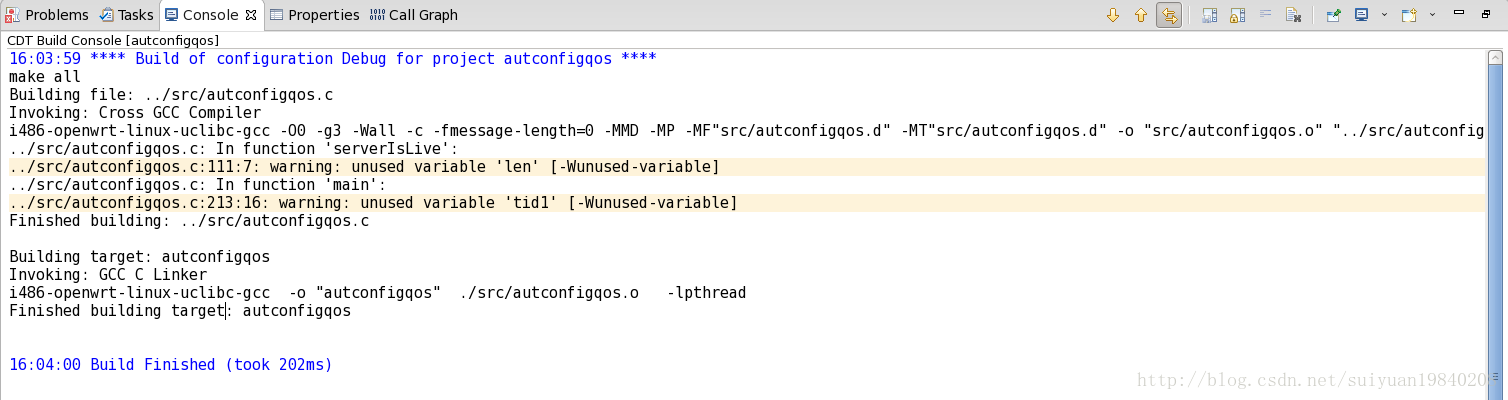
Task: Toggle word wrap lines icon
Action: [x=1265, y=14]
